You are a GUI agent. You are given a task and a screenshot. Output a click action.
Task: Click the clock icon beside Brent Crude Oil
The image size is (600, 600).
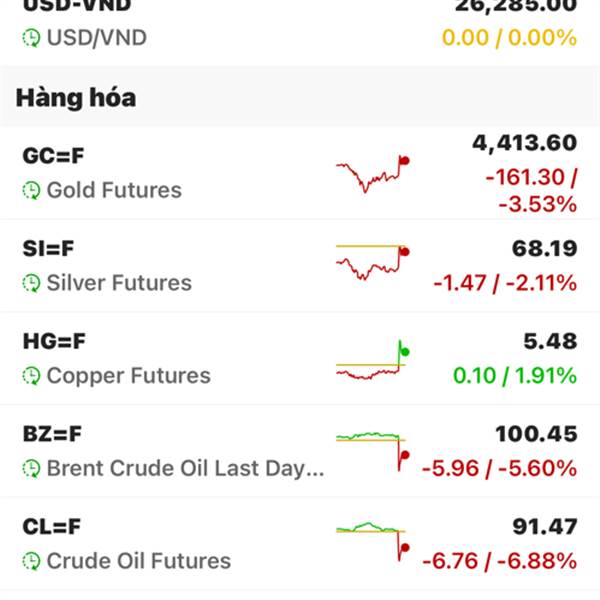[32, 468]
